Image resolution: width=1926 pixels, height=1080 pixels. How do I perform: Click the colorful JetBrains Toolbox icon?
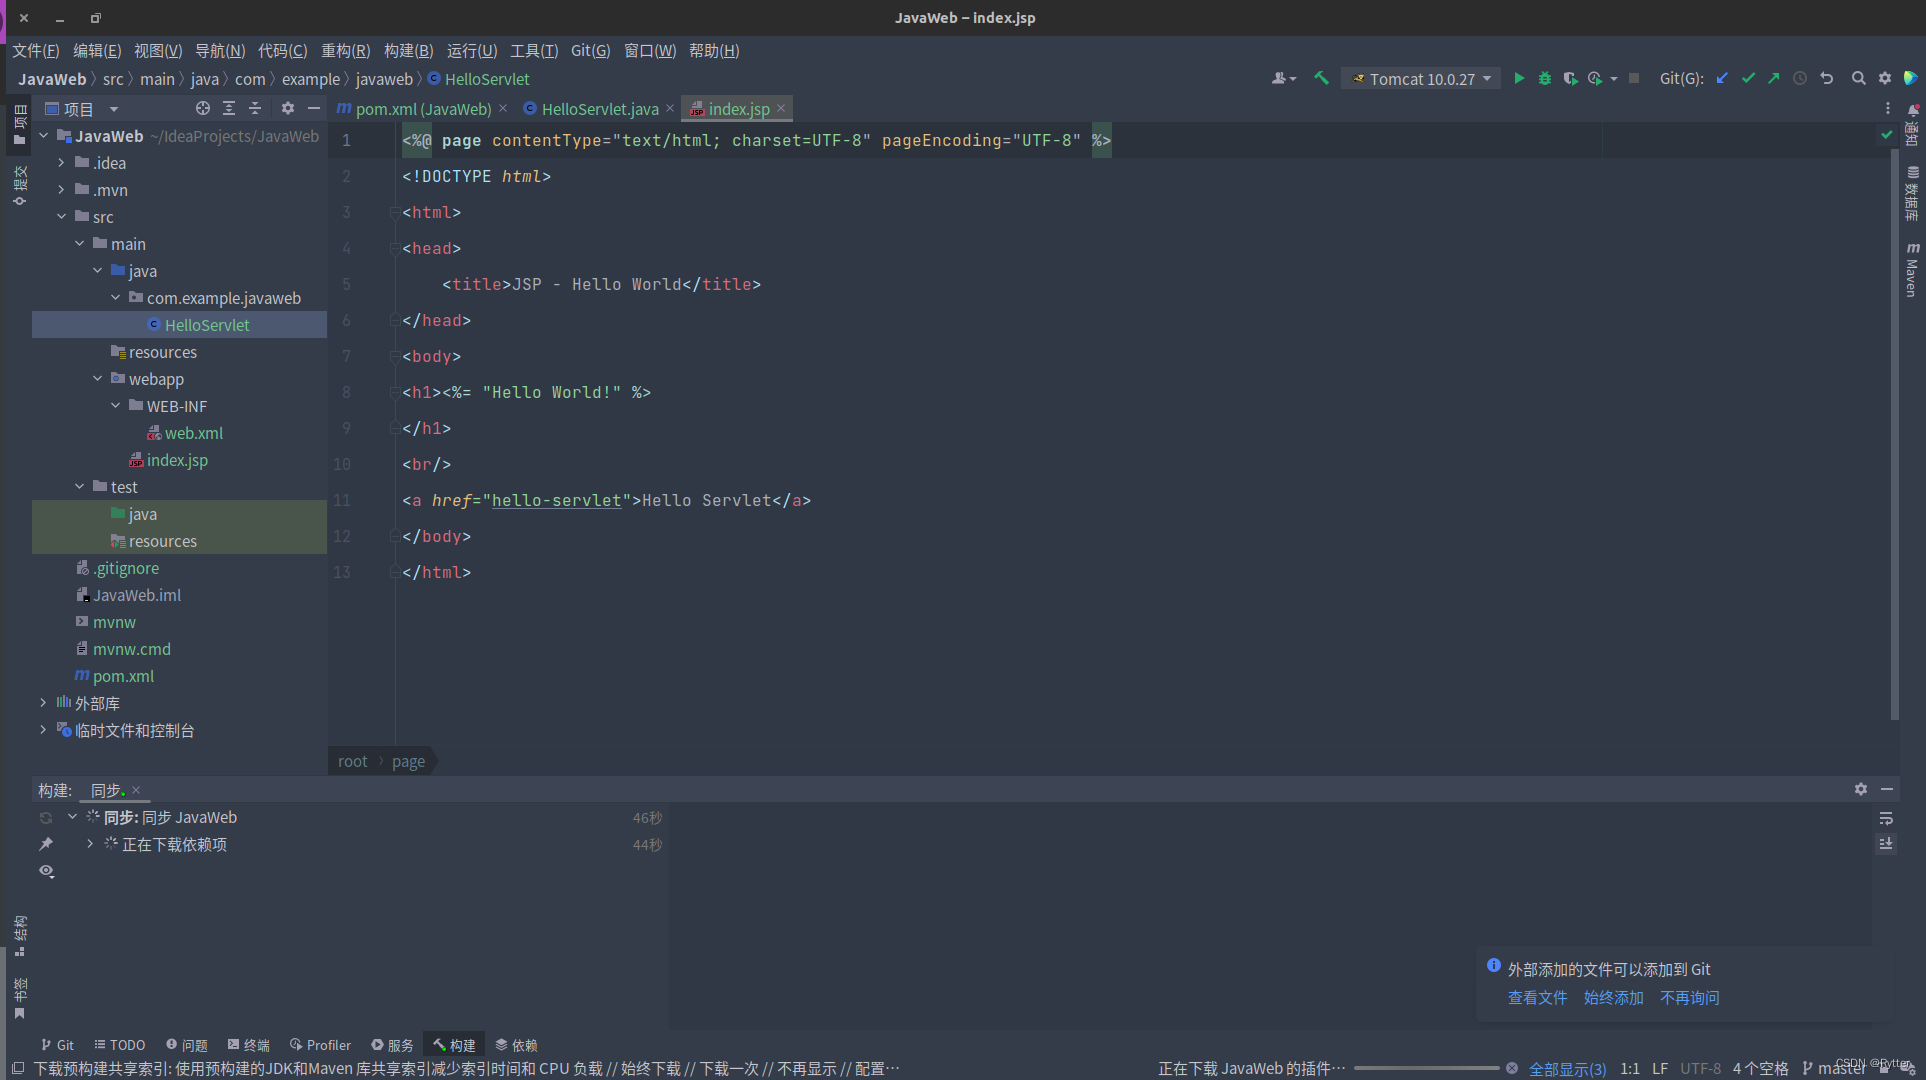1910,79
